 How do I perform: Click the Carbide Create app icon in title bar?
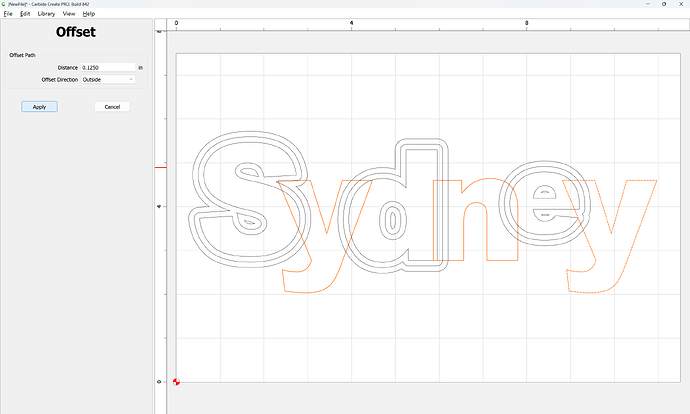[5, 4]
